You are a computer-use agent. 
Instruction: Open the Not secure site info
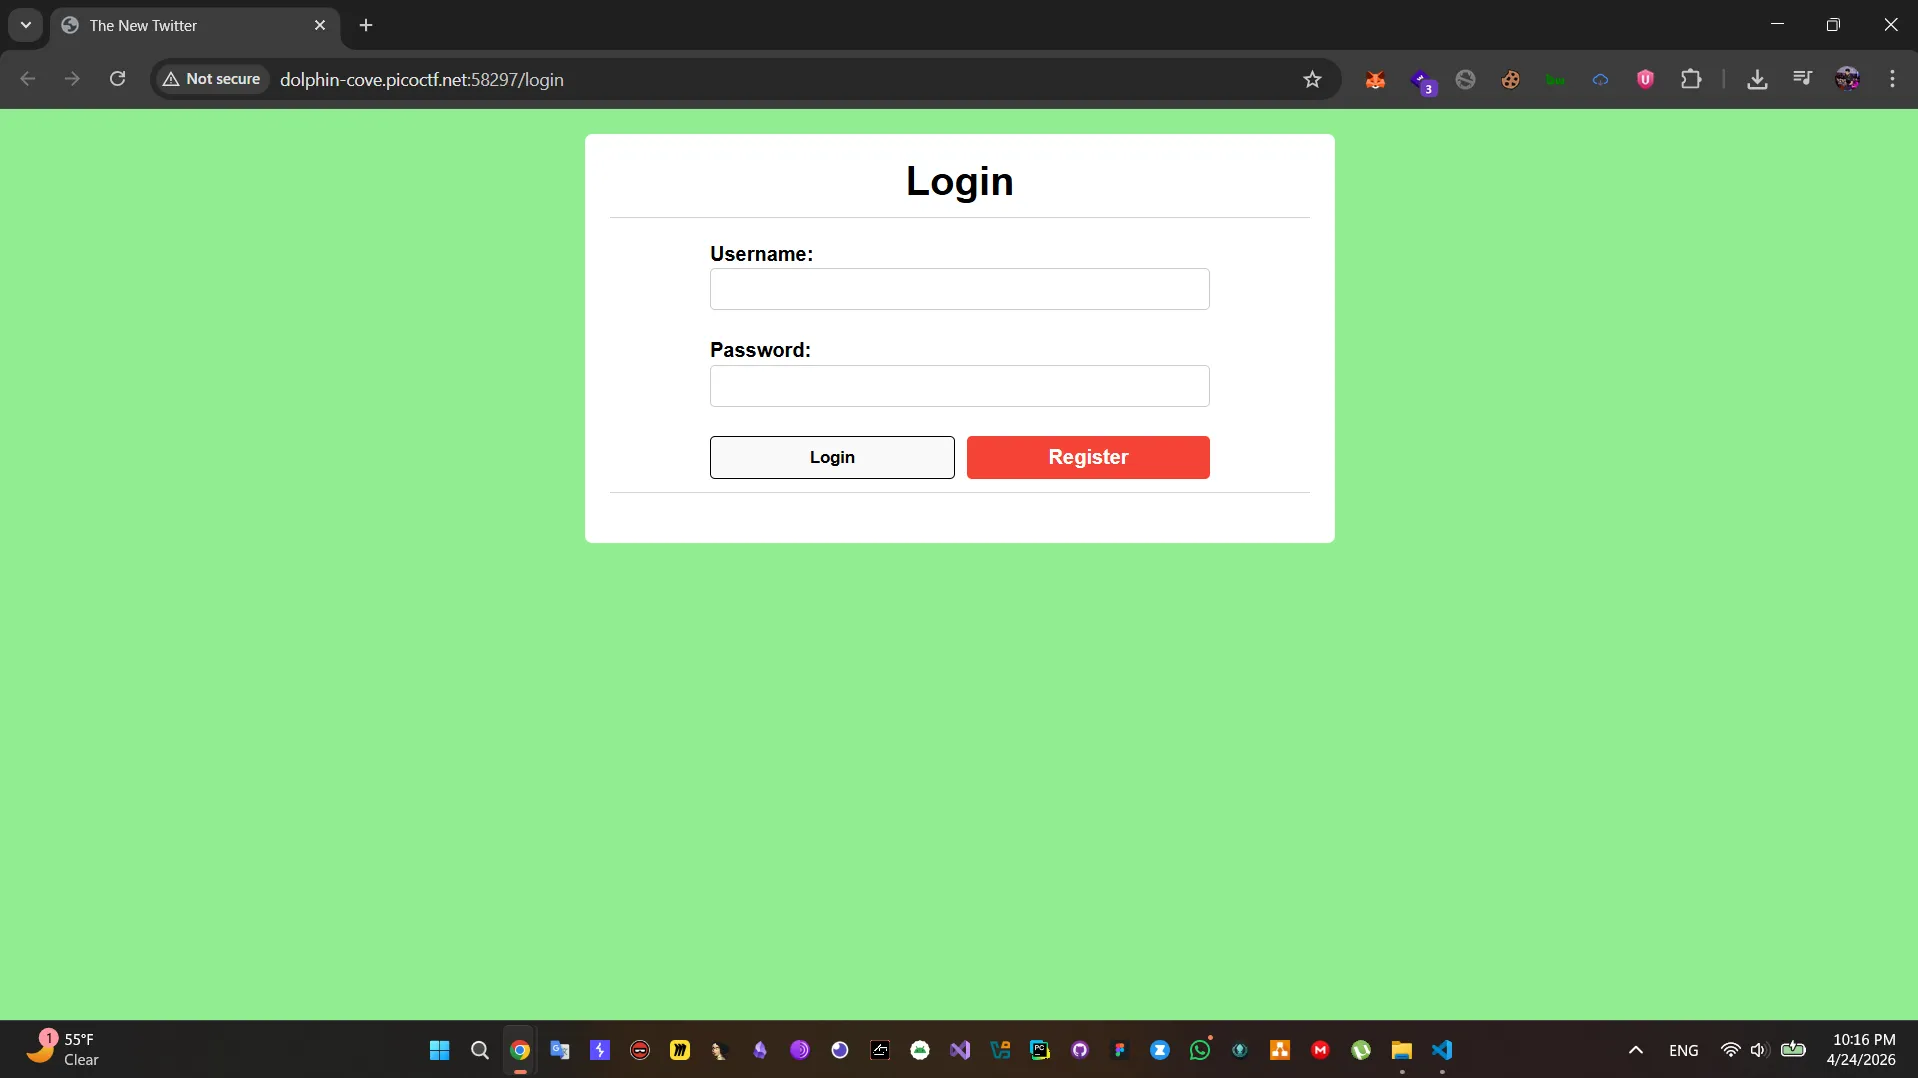[212, 79]
